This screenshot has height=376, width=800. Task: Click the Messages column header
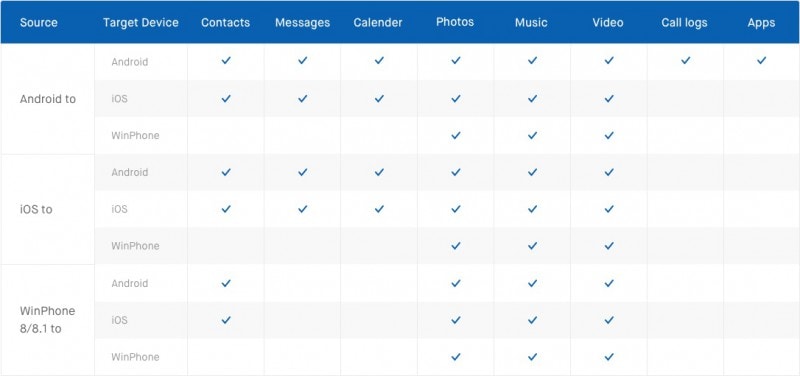pos(303,22)
